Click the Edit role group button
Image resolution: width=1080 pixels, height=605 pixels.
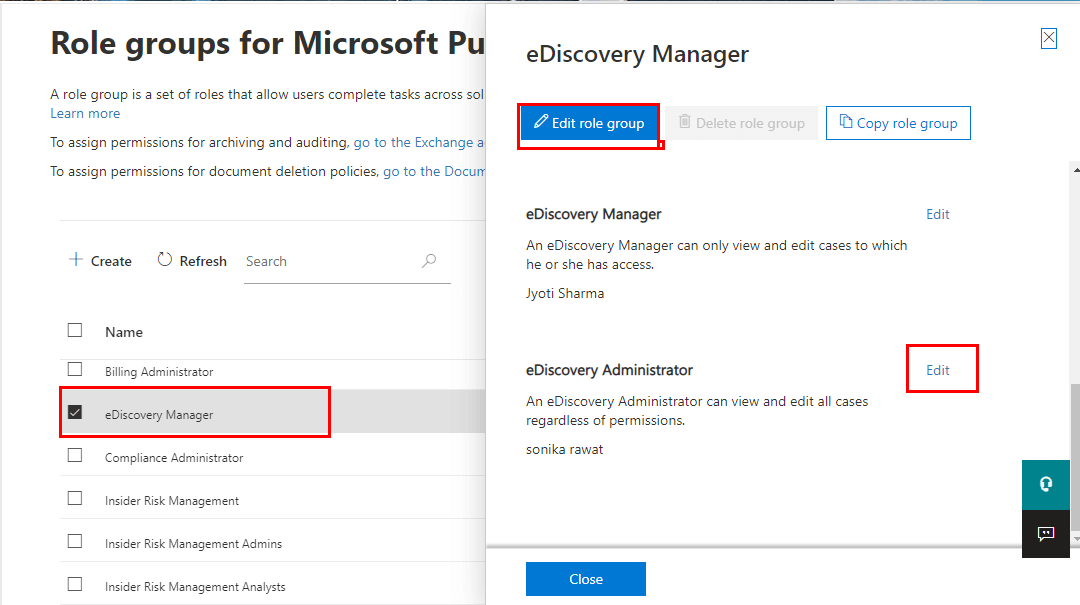[589, 123]
